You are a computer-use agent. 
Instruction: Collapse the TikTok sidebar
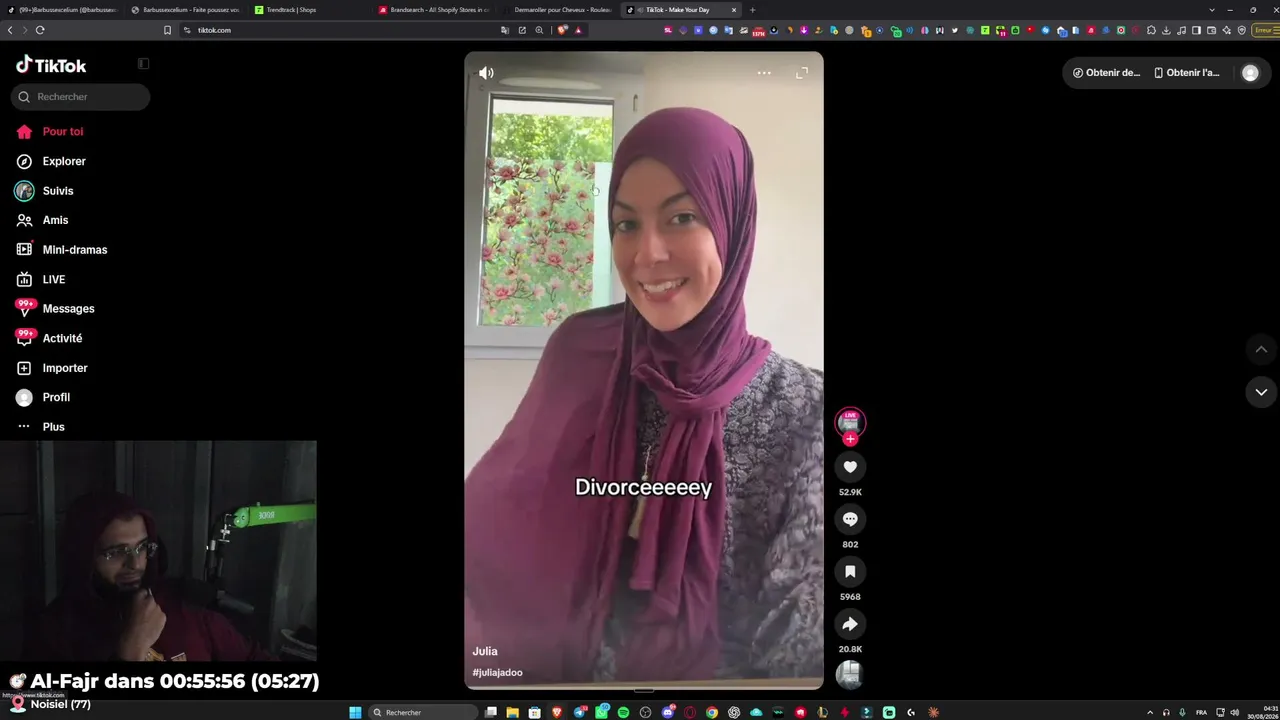143,64
